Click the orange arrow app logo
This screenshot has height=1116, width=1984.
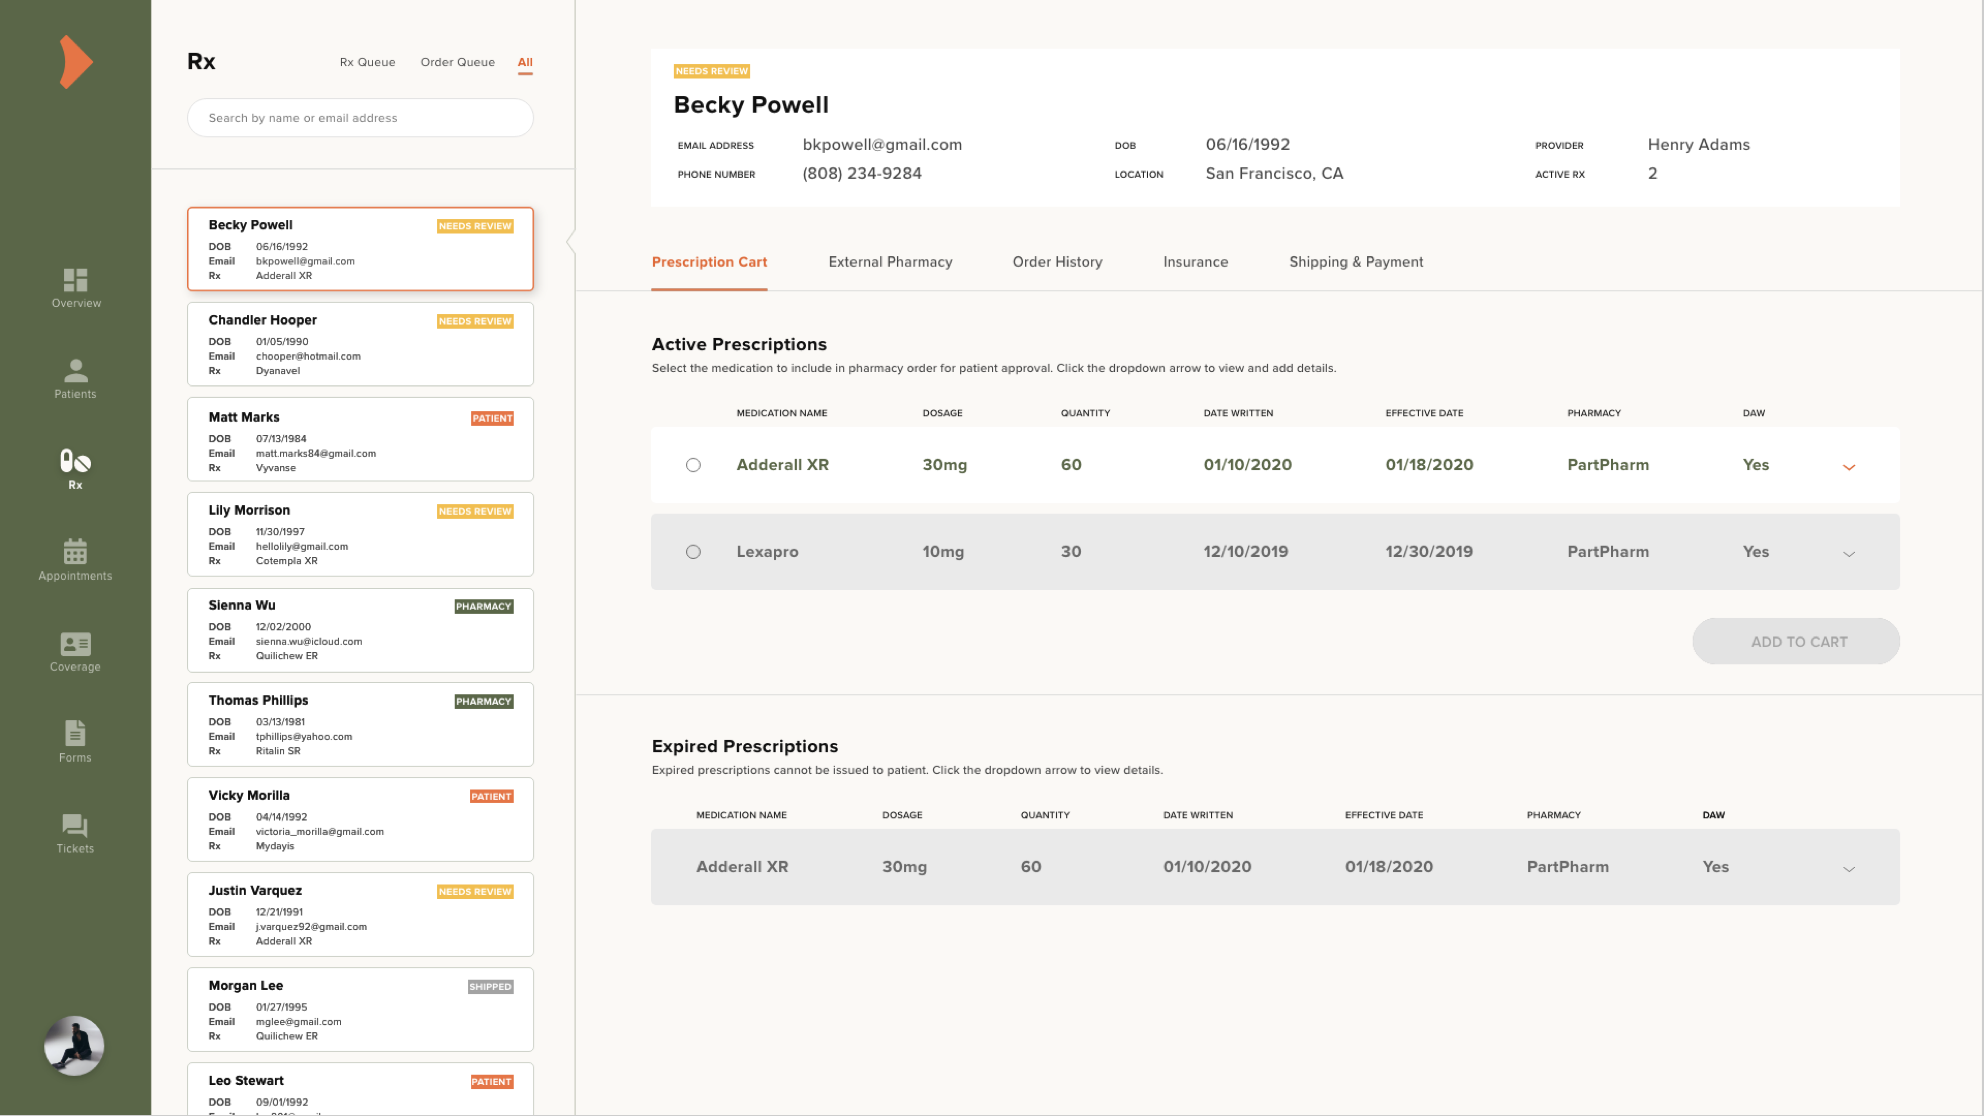pos(75,62)
